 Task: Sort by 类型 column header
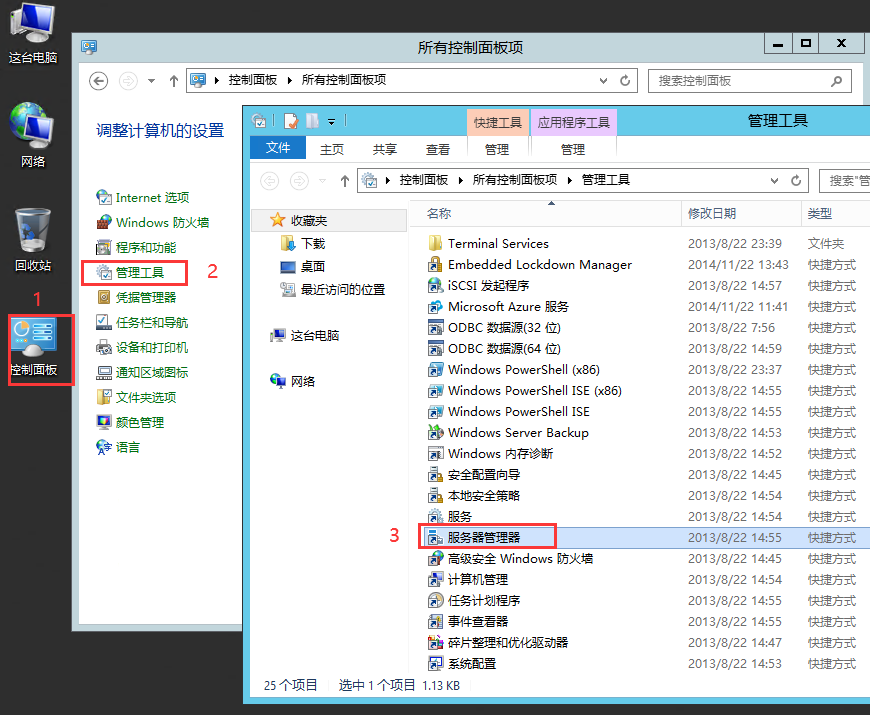click(x=820, y=214)
